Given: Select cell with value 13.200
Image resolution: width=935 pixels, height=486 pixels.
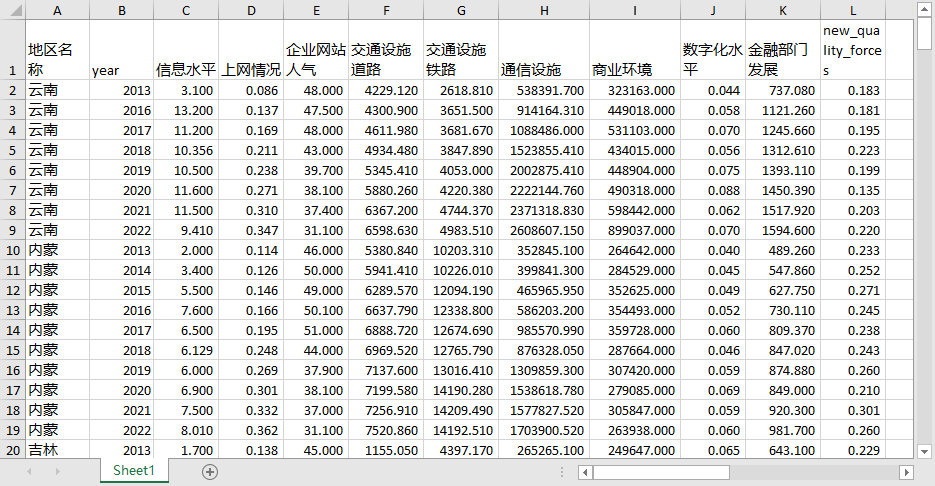Looking at the screenshot, I should pos(186,110).
